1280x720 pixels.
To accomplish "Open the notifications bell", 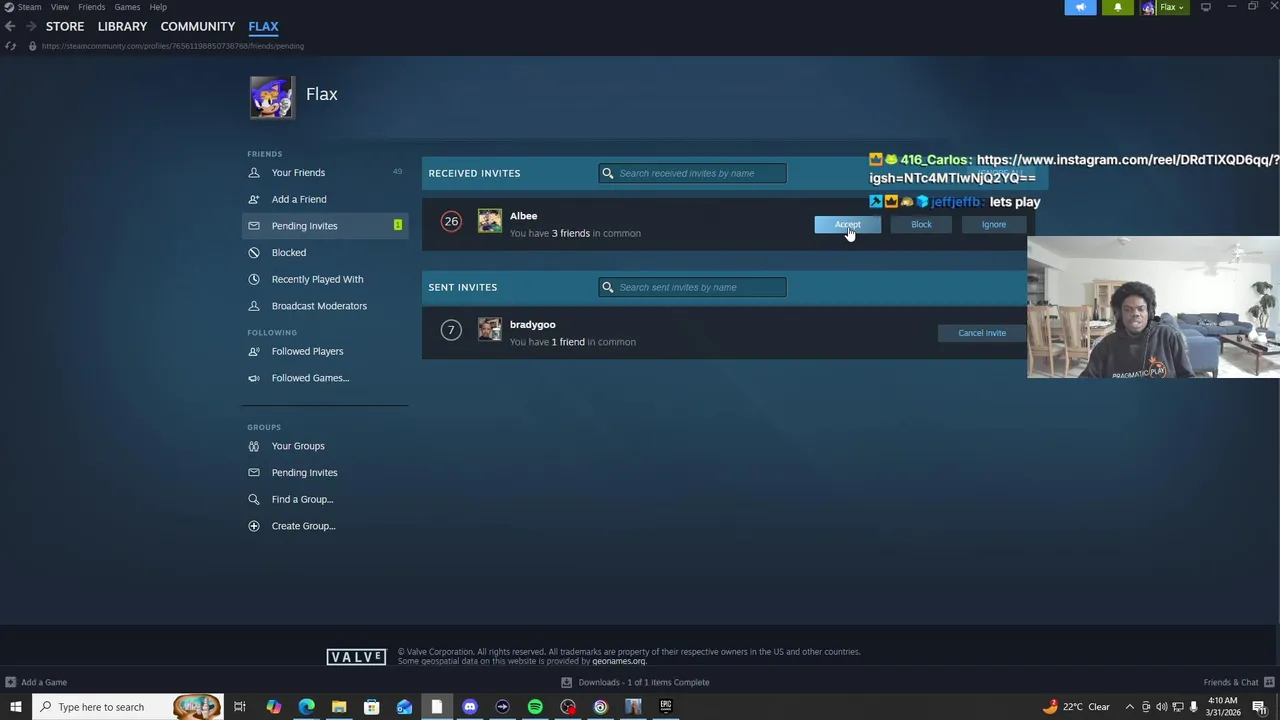I will point(1118,7).
